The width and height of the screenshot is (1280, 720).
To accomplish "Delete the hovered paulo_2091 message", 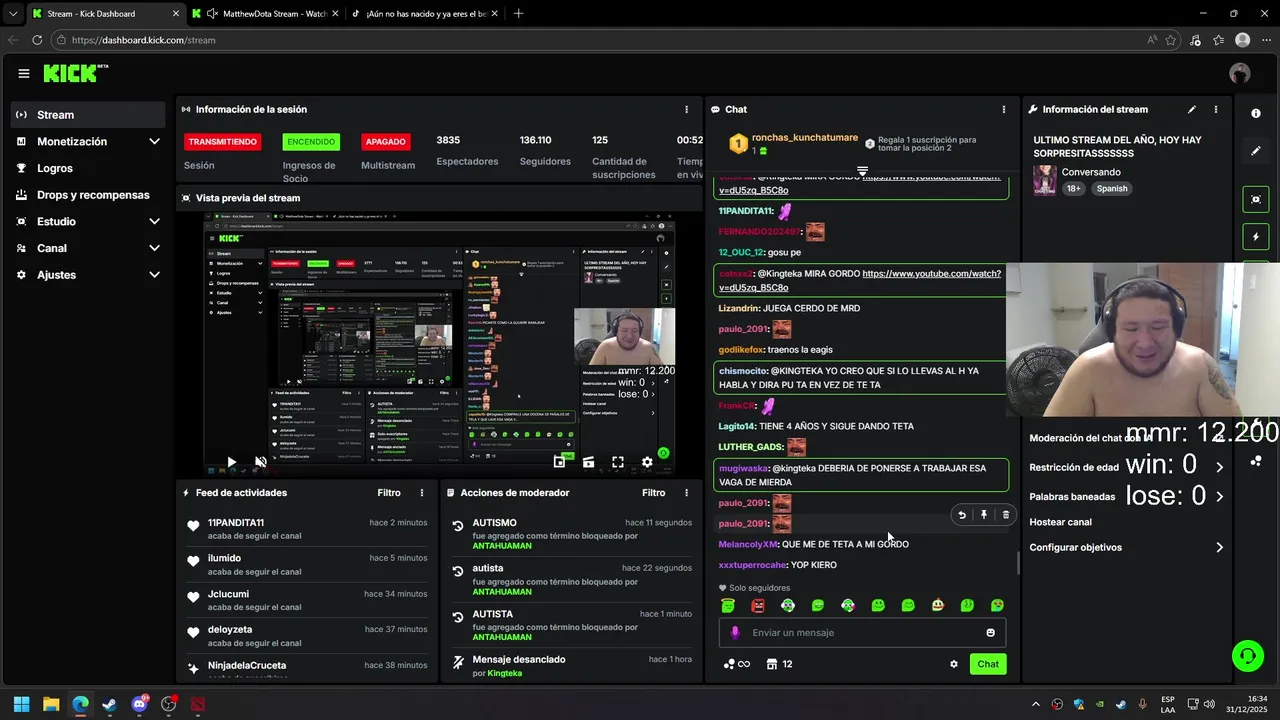I will click(x=1006, y=515).
